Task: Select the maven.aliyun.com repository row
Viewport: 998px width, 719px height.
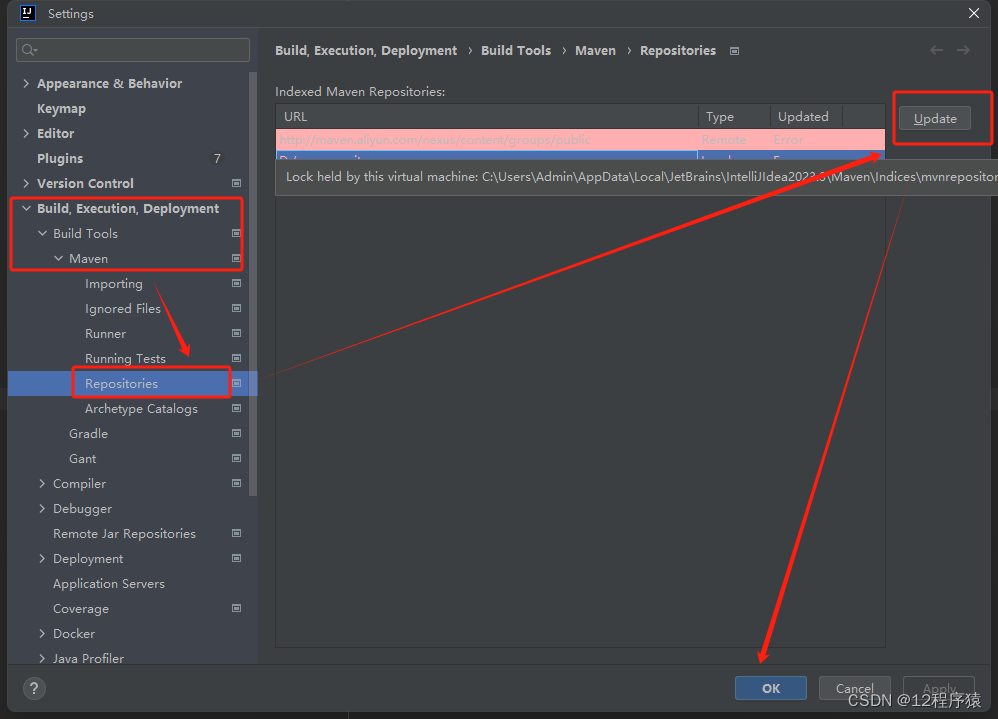Action: pos(580,139)
